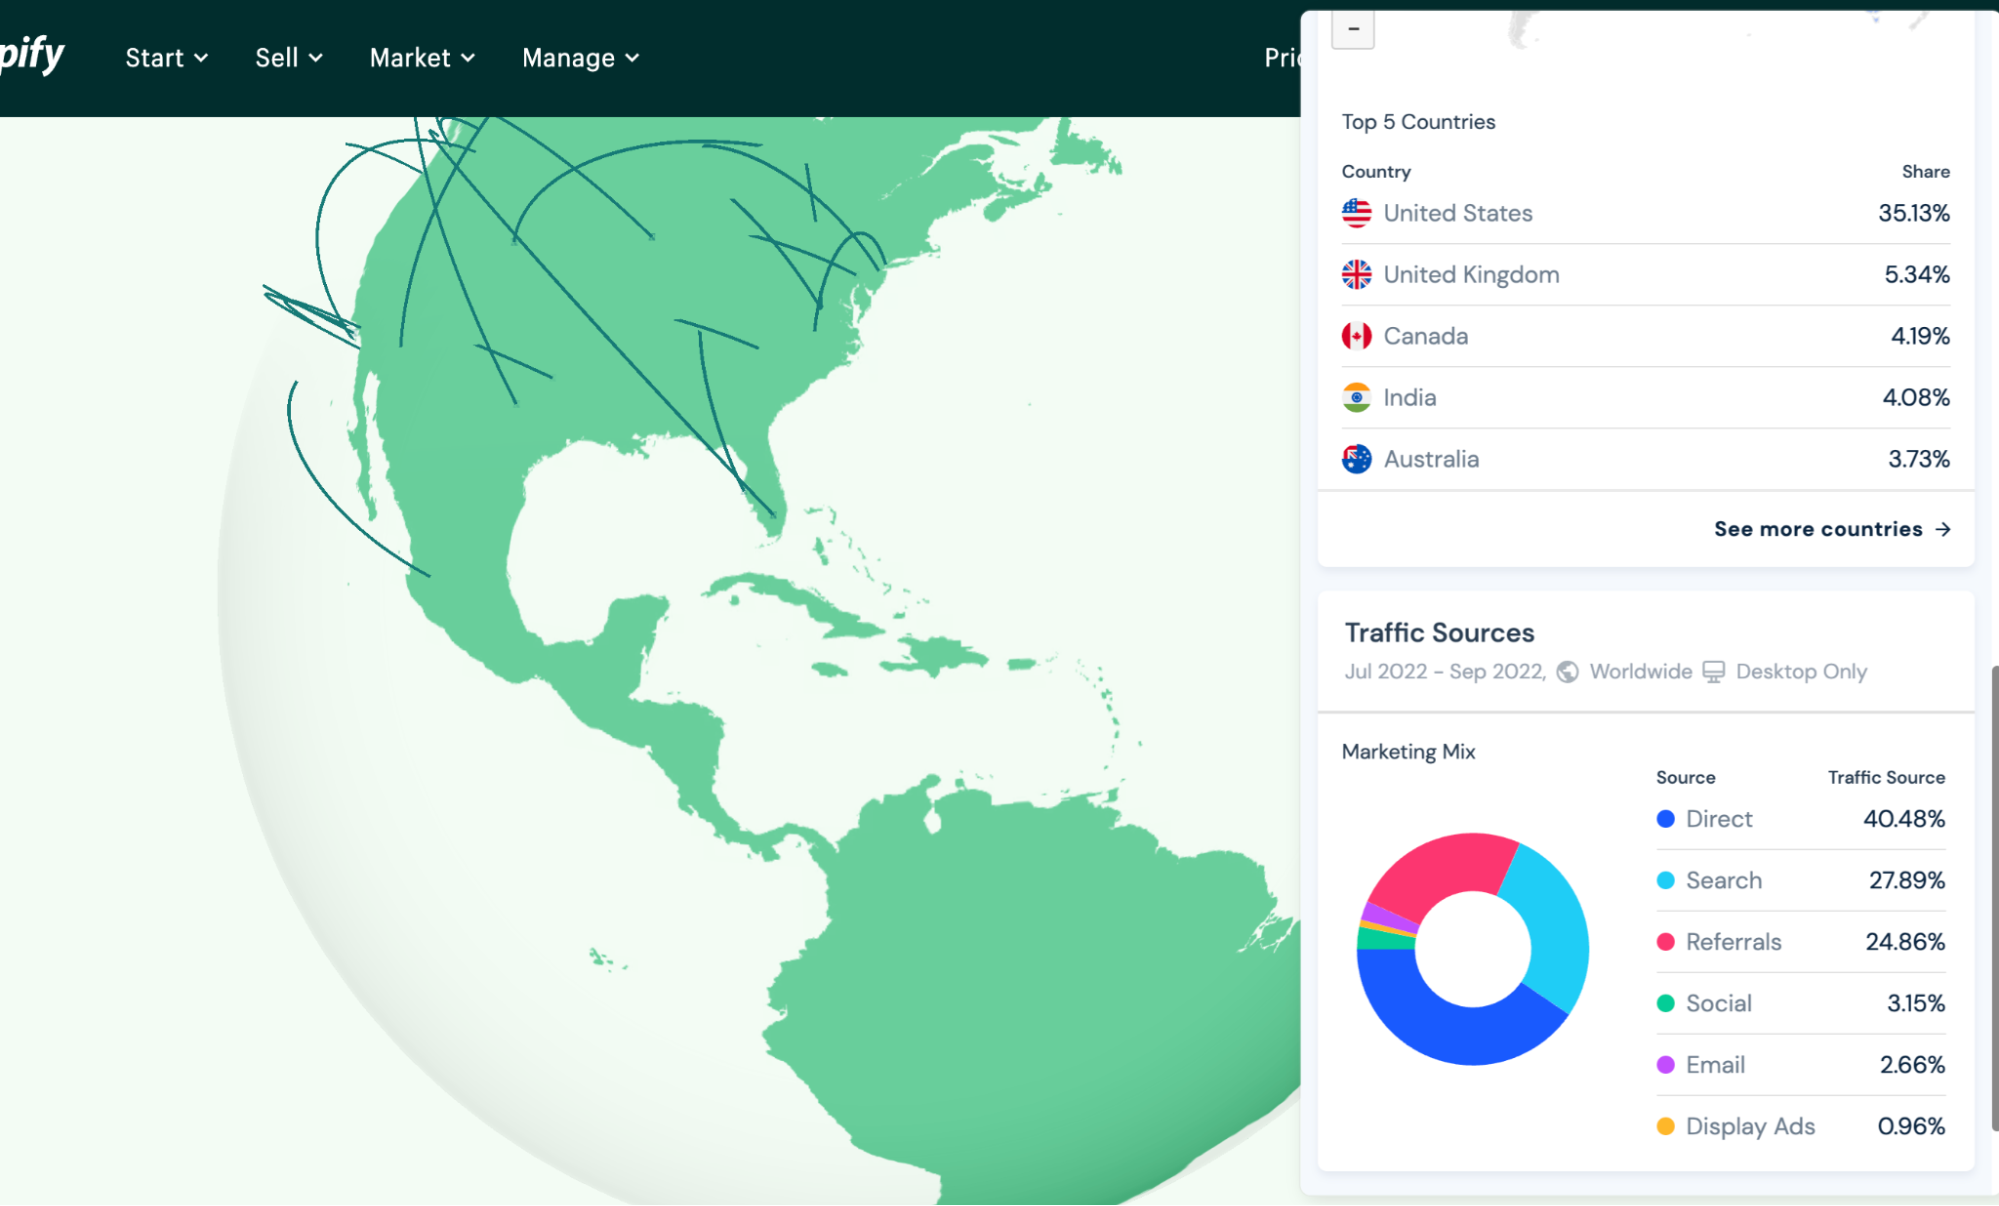Expand the Market dropdown menu
1999x1206 pixels.
(x=421, y=59)
